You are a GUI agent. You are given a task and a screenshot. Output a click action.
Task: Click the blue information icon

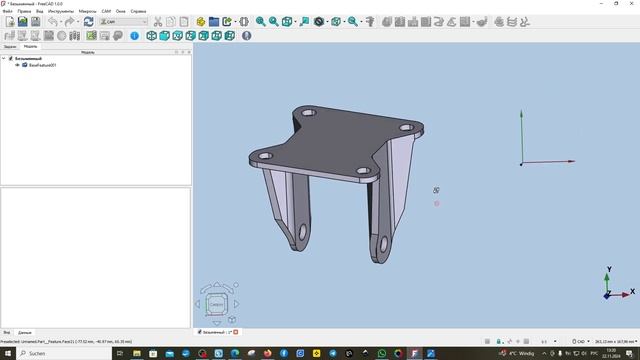pos(134,36)
